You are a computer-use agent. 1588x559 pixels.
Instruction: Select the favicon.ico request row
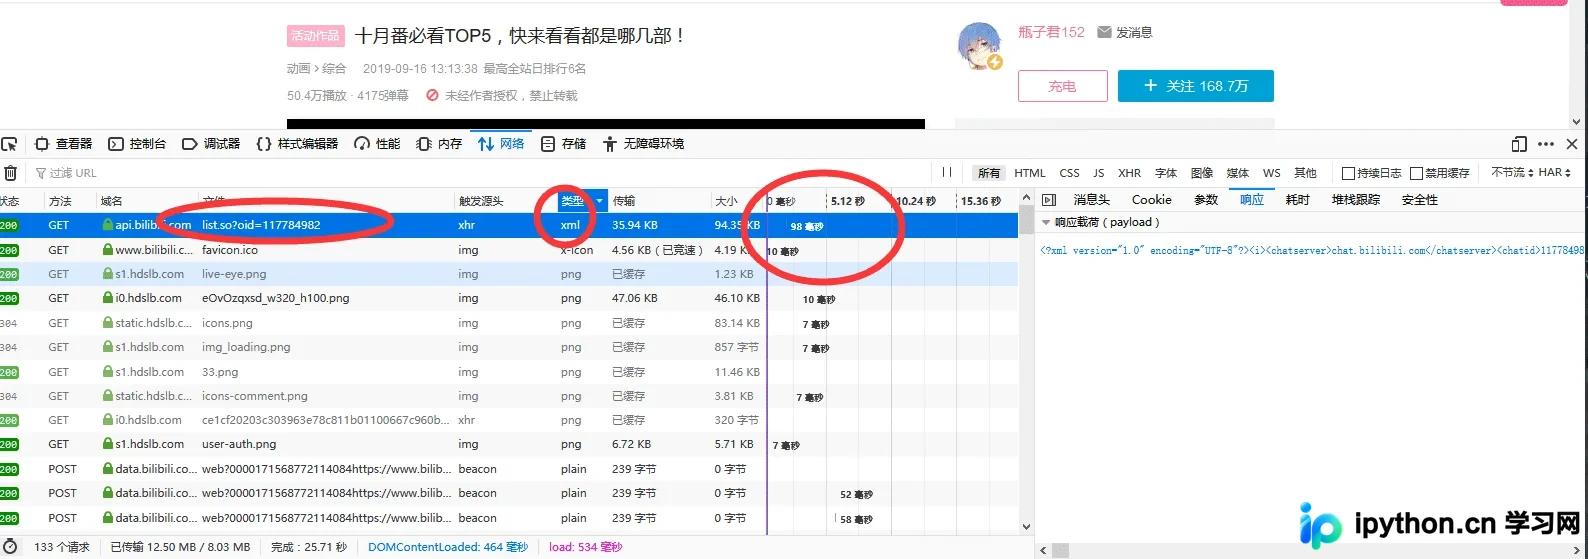tap(509, 250)
